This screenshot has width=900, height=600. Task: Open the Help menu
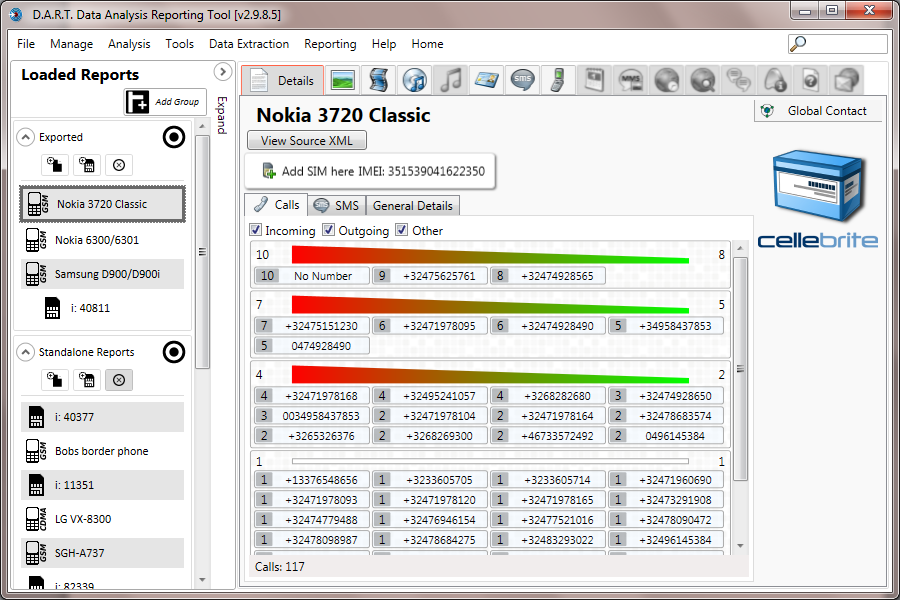384,44
